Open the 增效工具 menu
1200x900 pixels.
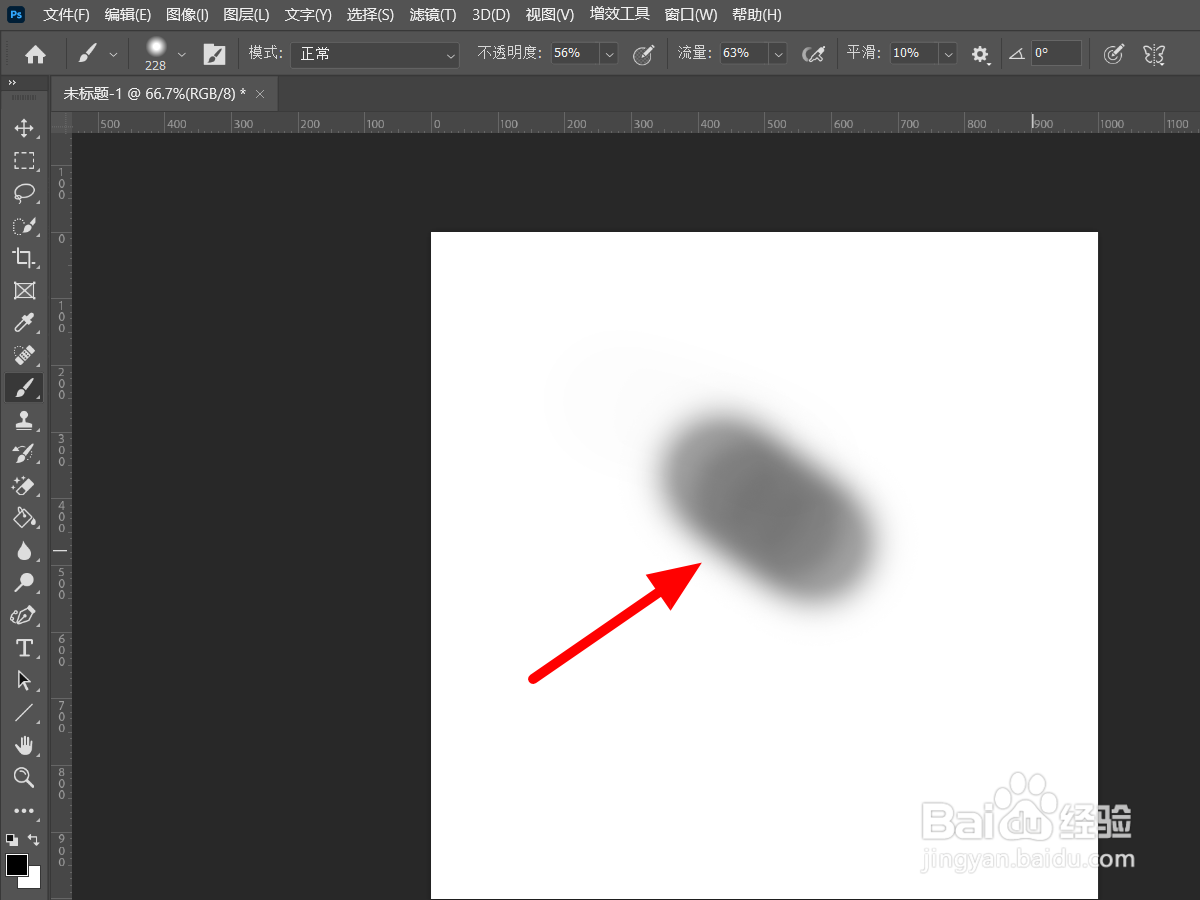620,15
